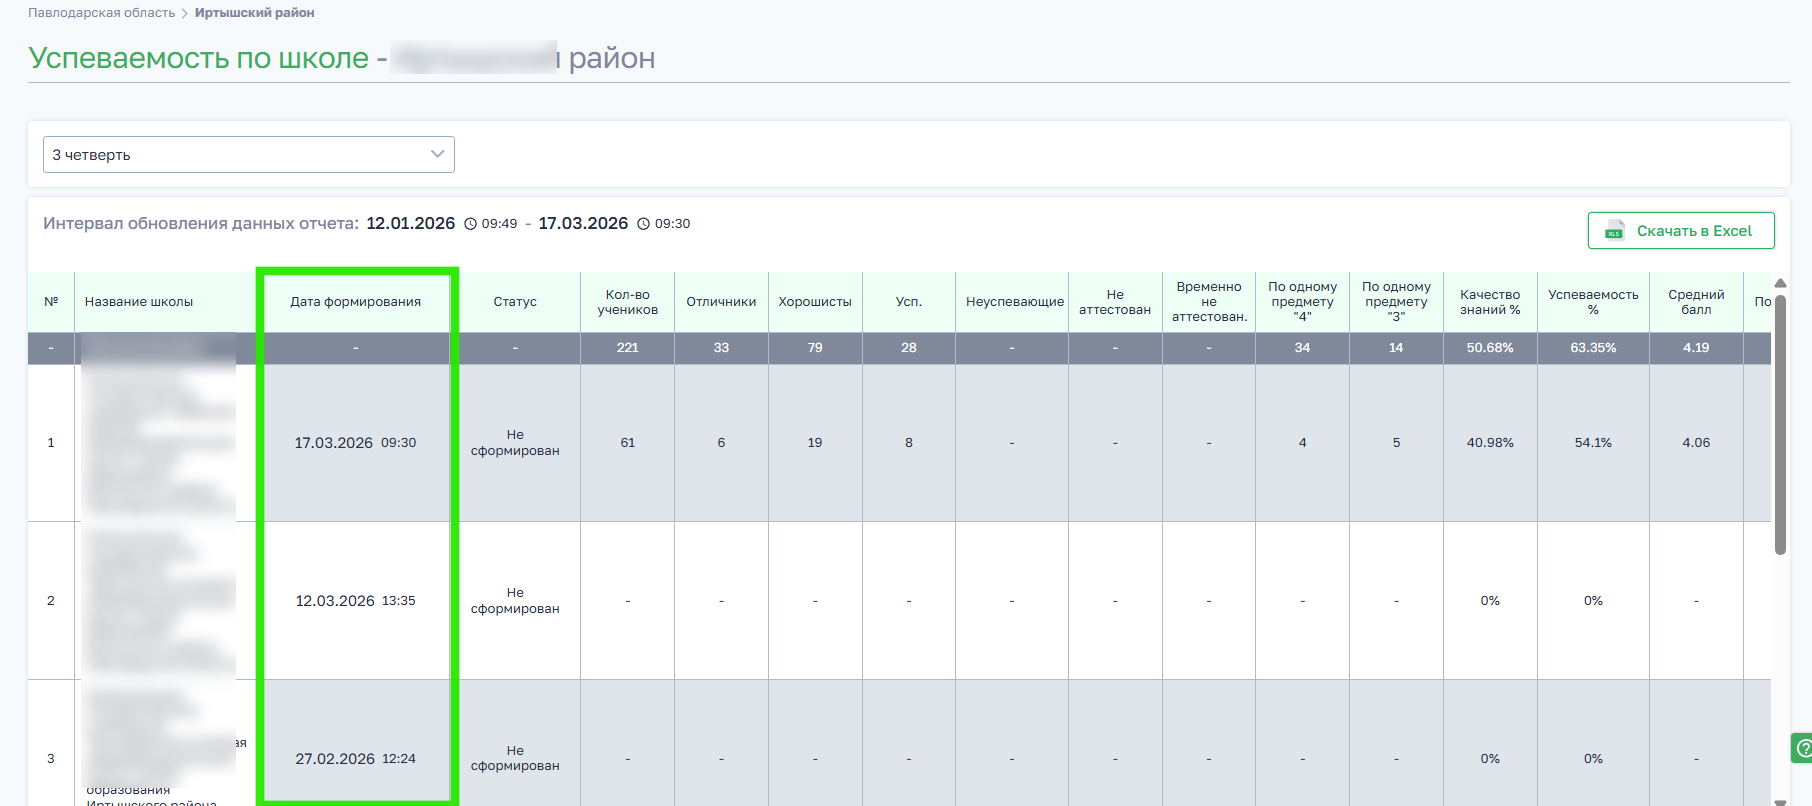The width and height of the screenshot is (1812, 806).
Task: Select the Качество знаний % column header
Action: click(x=1489, y=302)
